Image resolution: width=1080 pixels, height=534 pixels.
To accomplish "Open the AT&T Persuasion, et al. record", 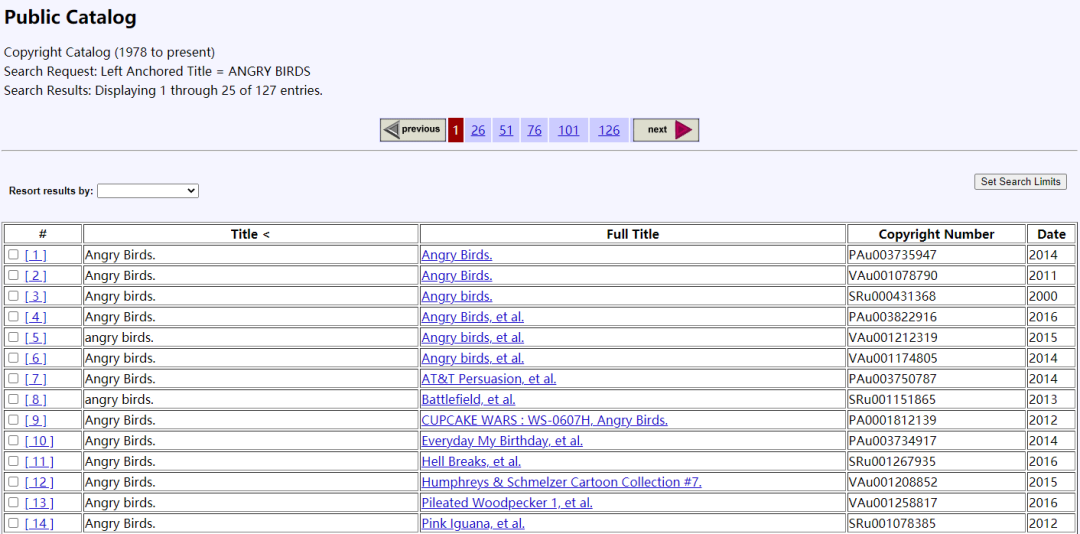I will click(488, 379).
